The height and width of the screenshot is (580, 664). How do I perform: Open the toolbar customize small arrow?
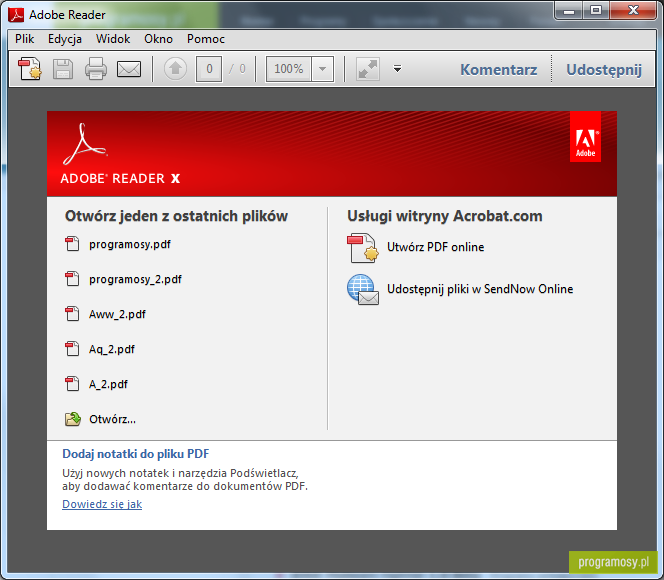tap(397, 69)
